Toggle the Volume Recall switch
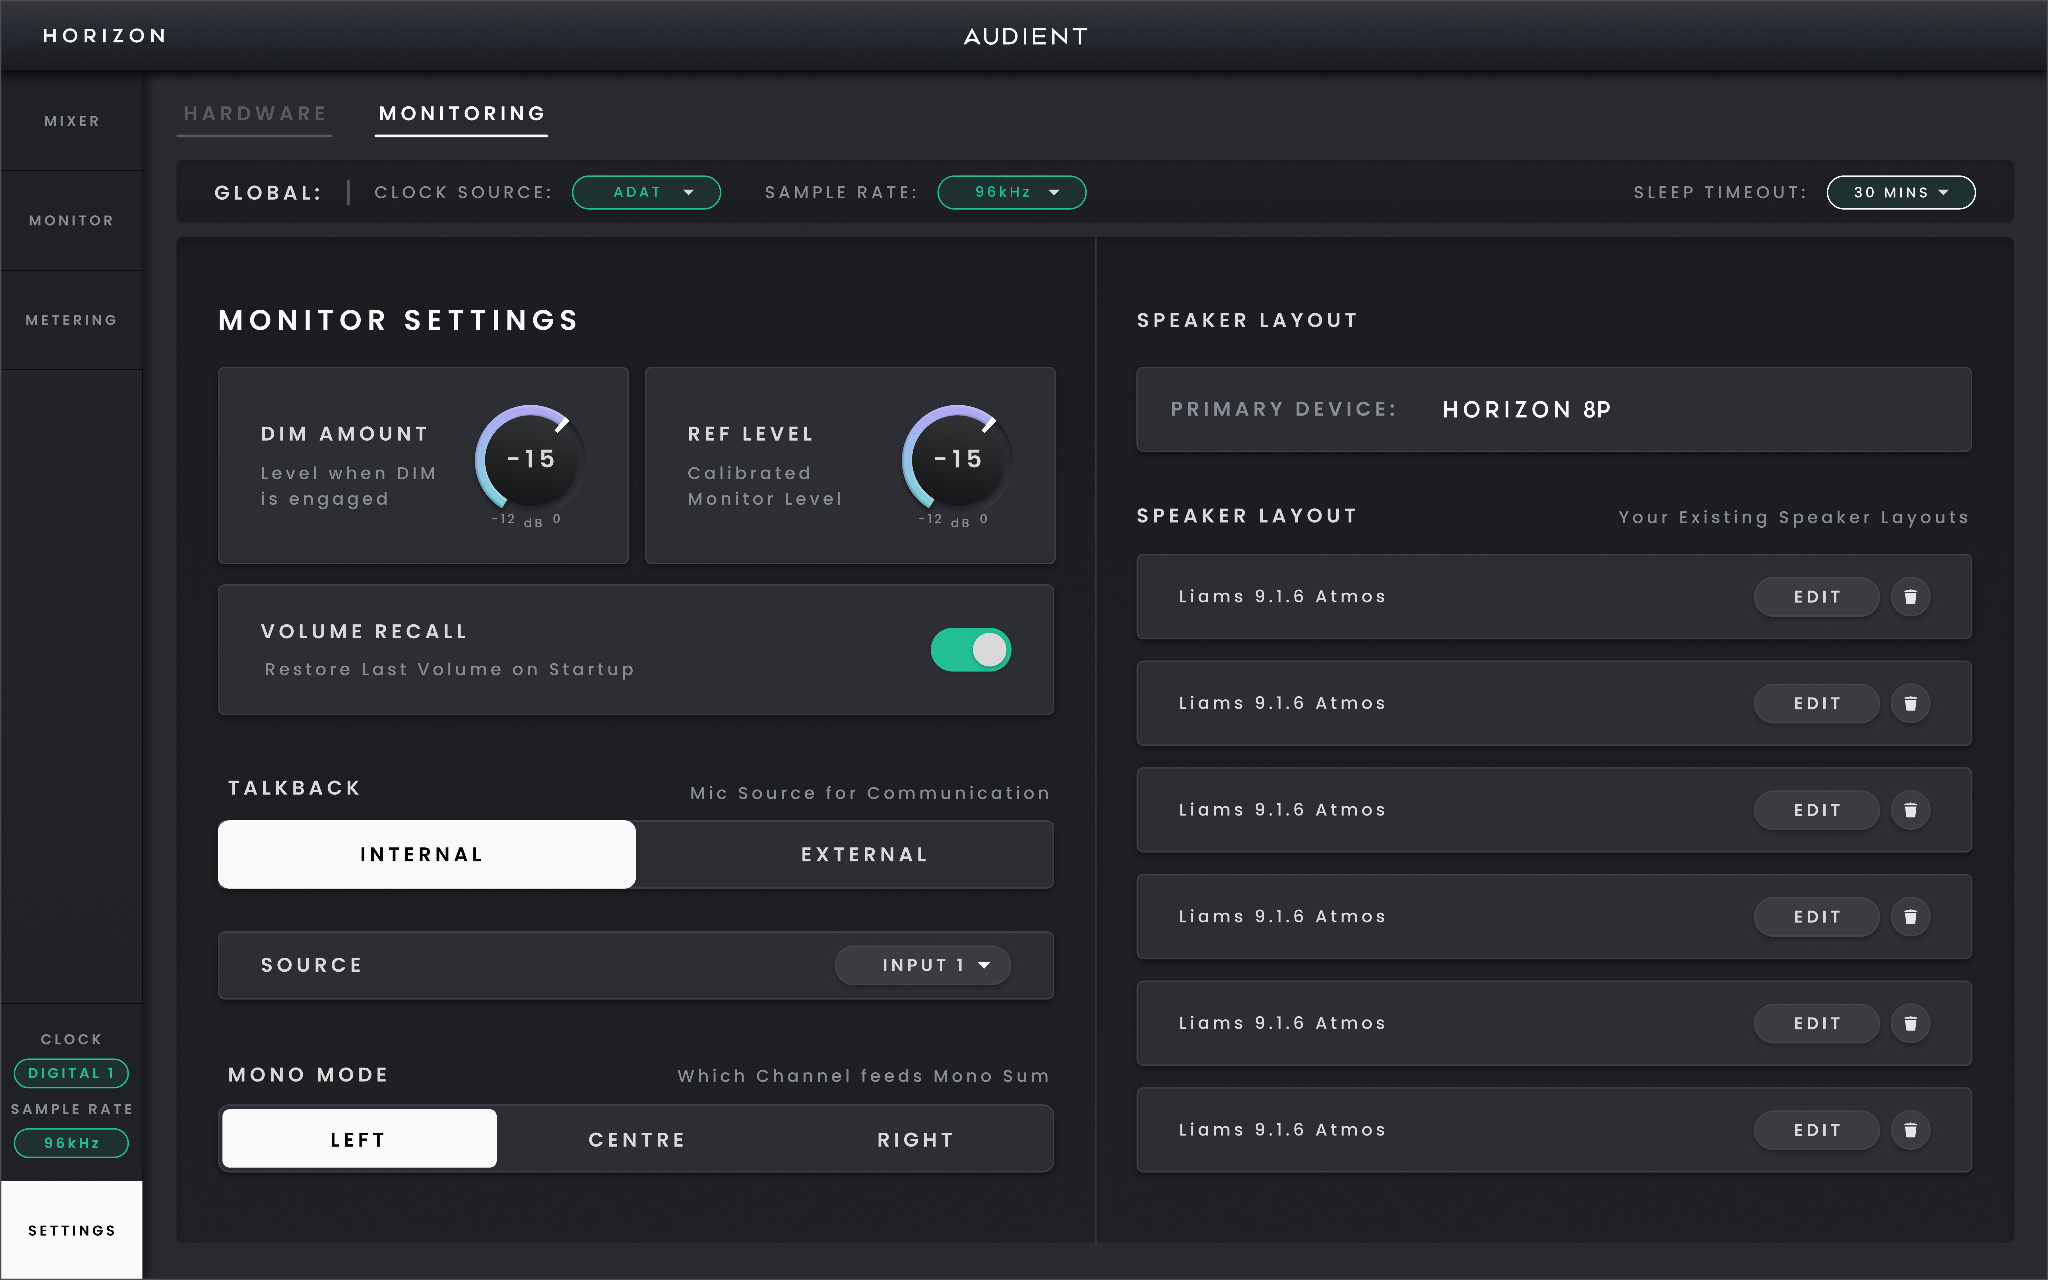2048x1280 pixels. pyautogui.click(x=971, y=650)
